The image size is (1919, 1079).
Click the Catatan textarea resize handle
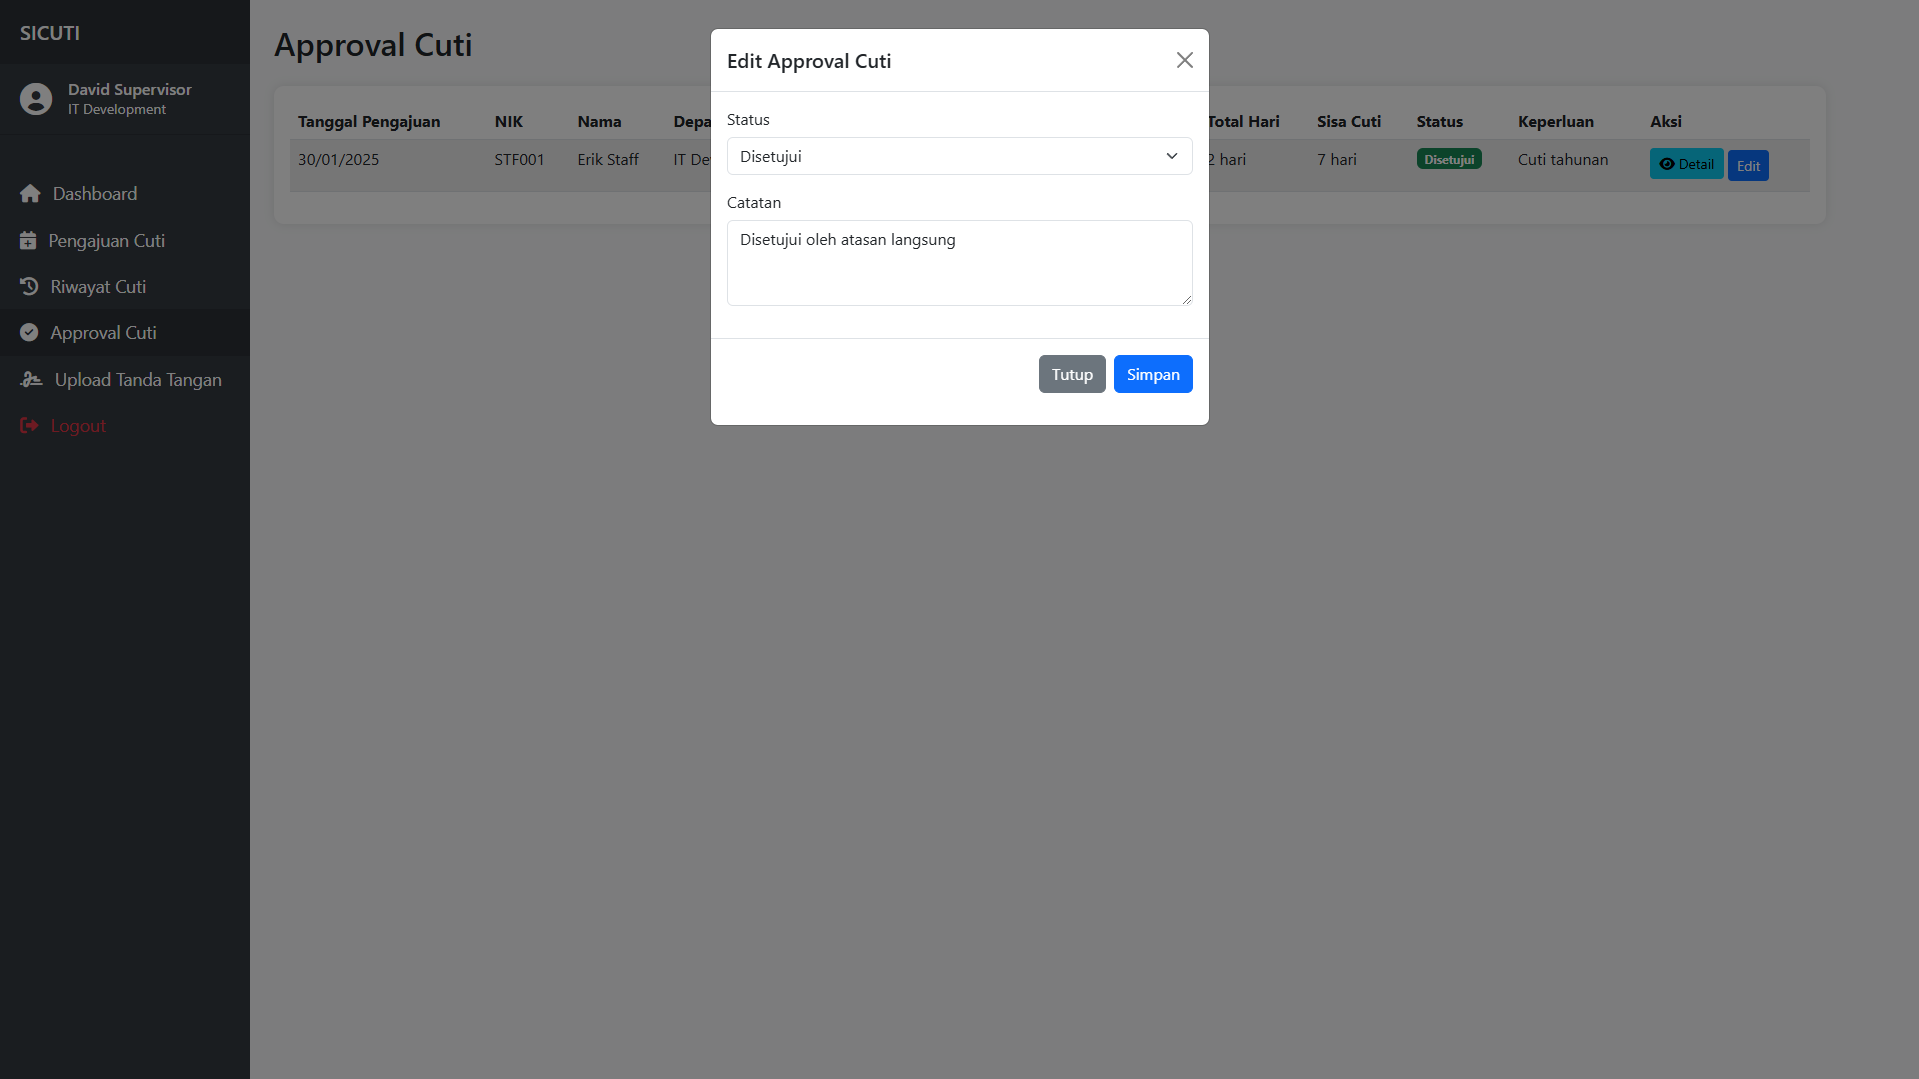[1186, 299]
